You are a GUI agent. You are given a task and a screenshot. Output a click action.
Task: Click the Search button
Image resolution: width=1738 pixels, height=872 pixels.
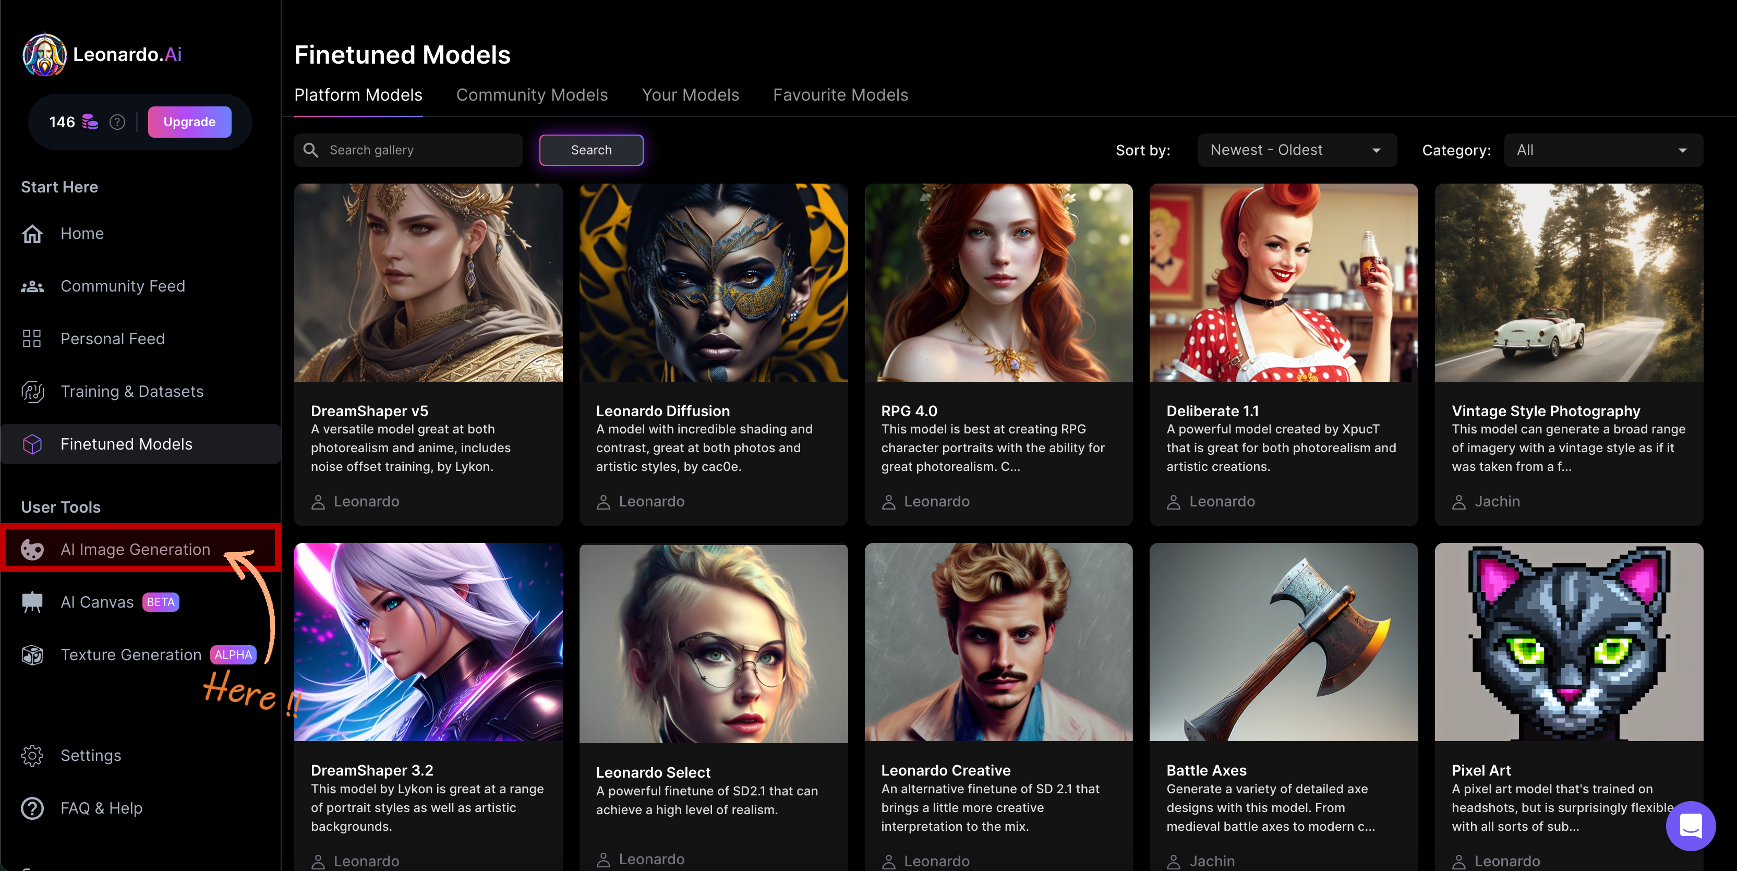point(591,150)
